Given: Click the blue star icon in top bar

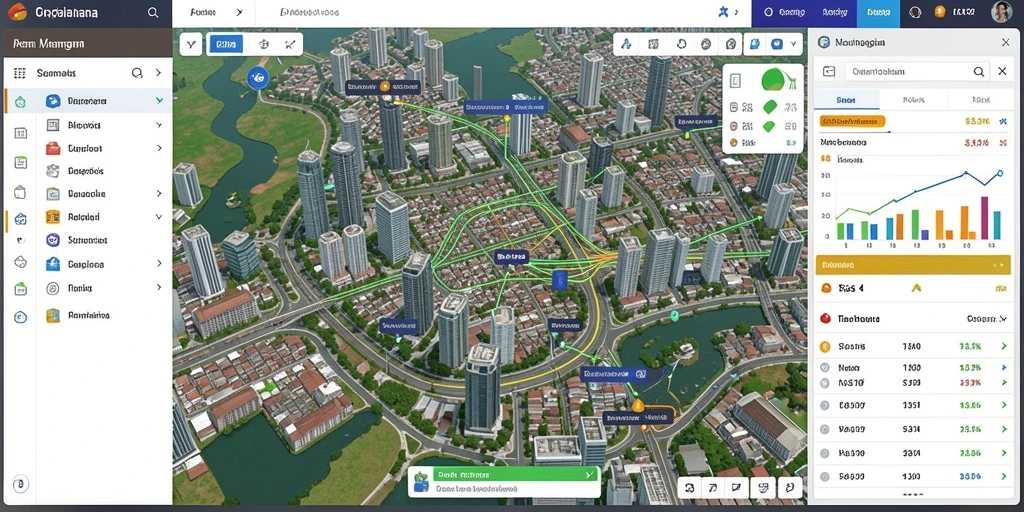Looking at the screenshot, I should [x=723, y=12].
